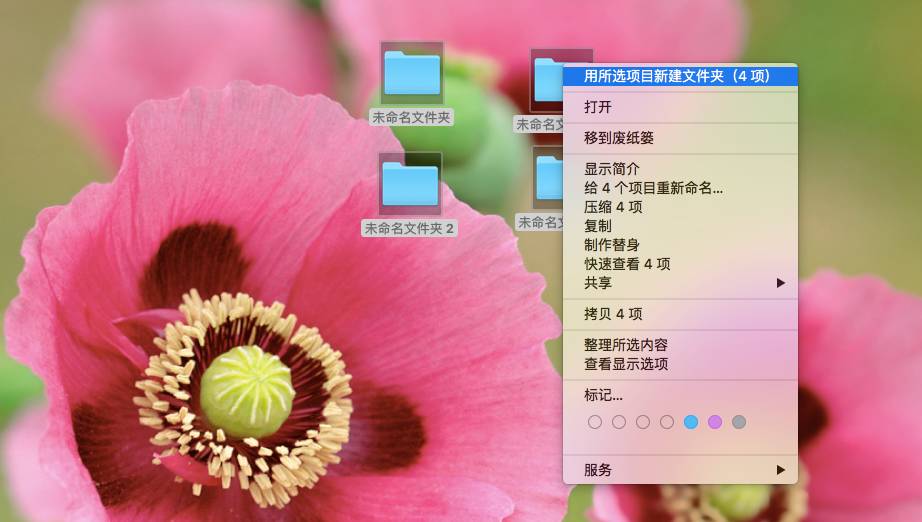Select the half-hidden folder icon beside 打开
The height and width of the screenshot is (522, 922).
(548, 79)
